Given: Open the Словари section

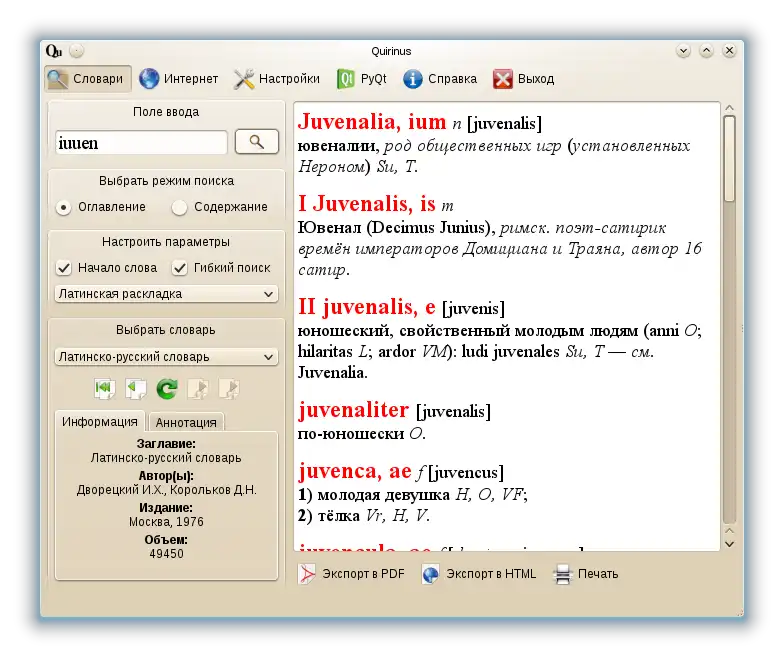Looking at the screenshot, I should (88, 79).
